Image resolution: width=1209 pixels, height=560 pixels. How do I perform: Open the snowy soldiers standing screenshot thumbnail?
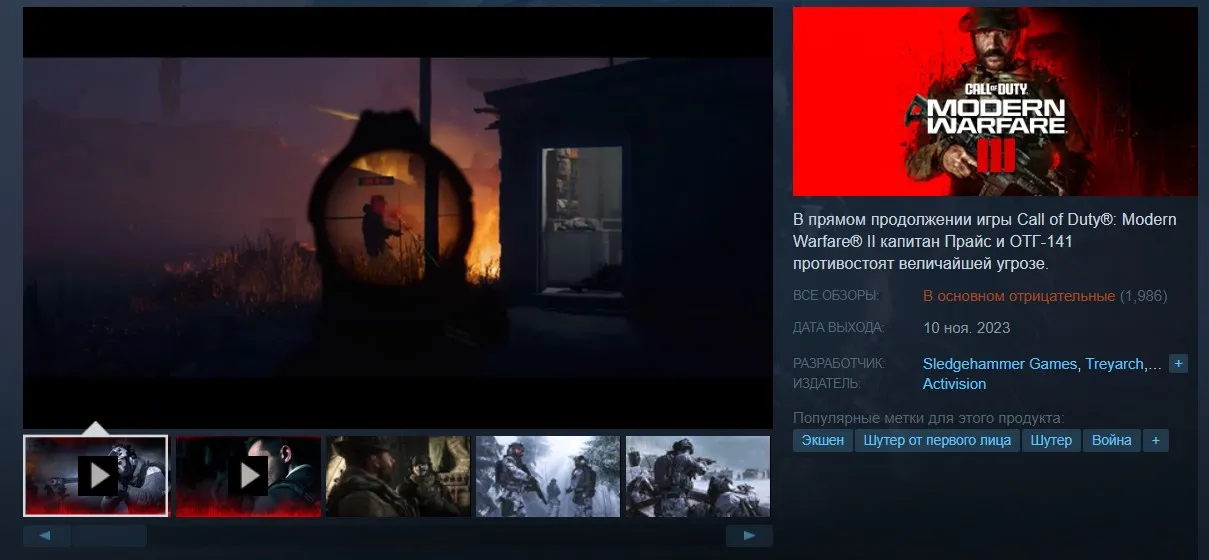pos(548,476)
